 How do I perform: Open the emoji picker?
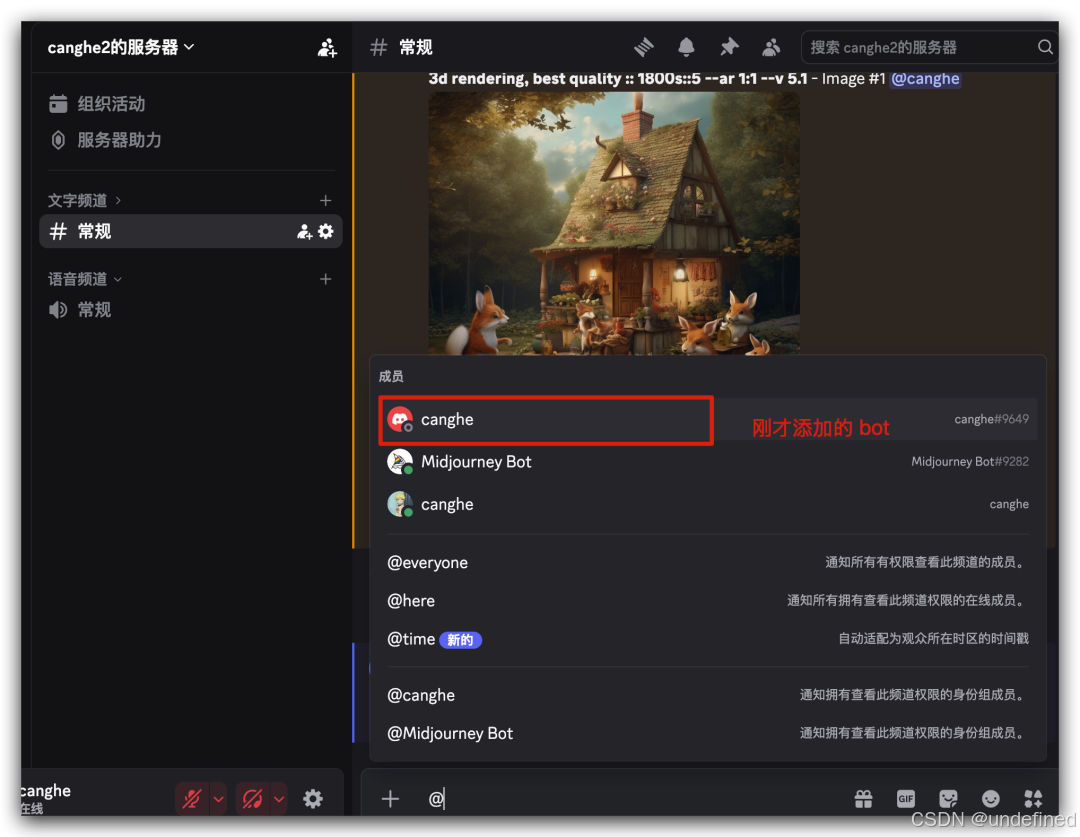pos(991,798)
